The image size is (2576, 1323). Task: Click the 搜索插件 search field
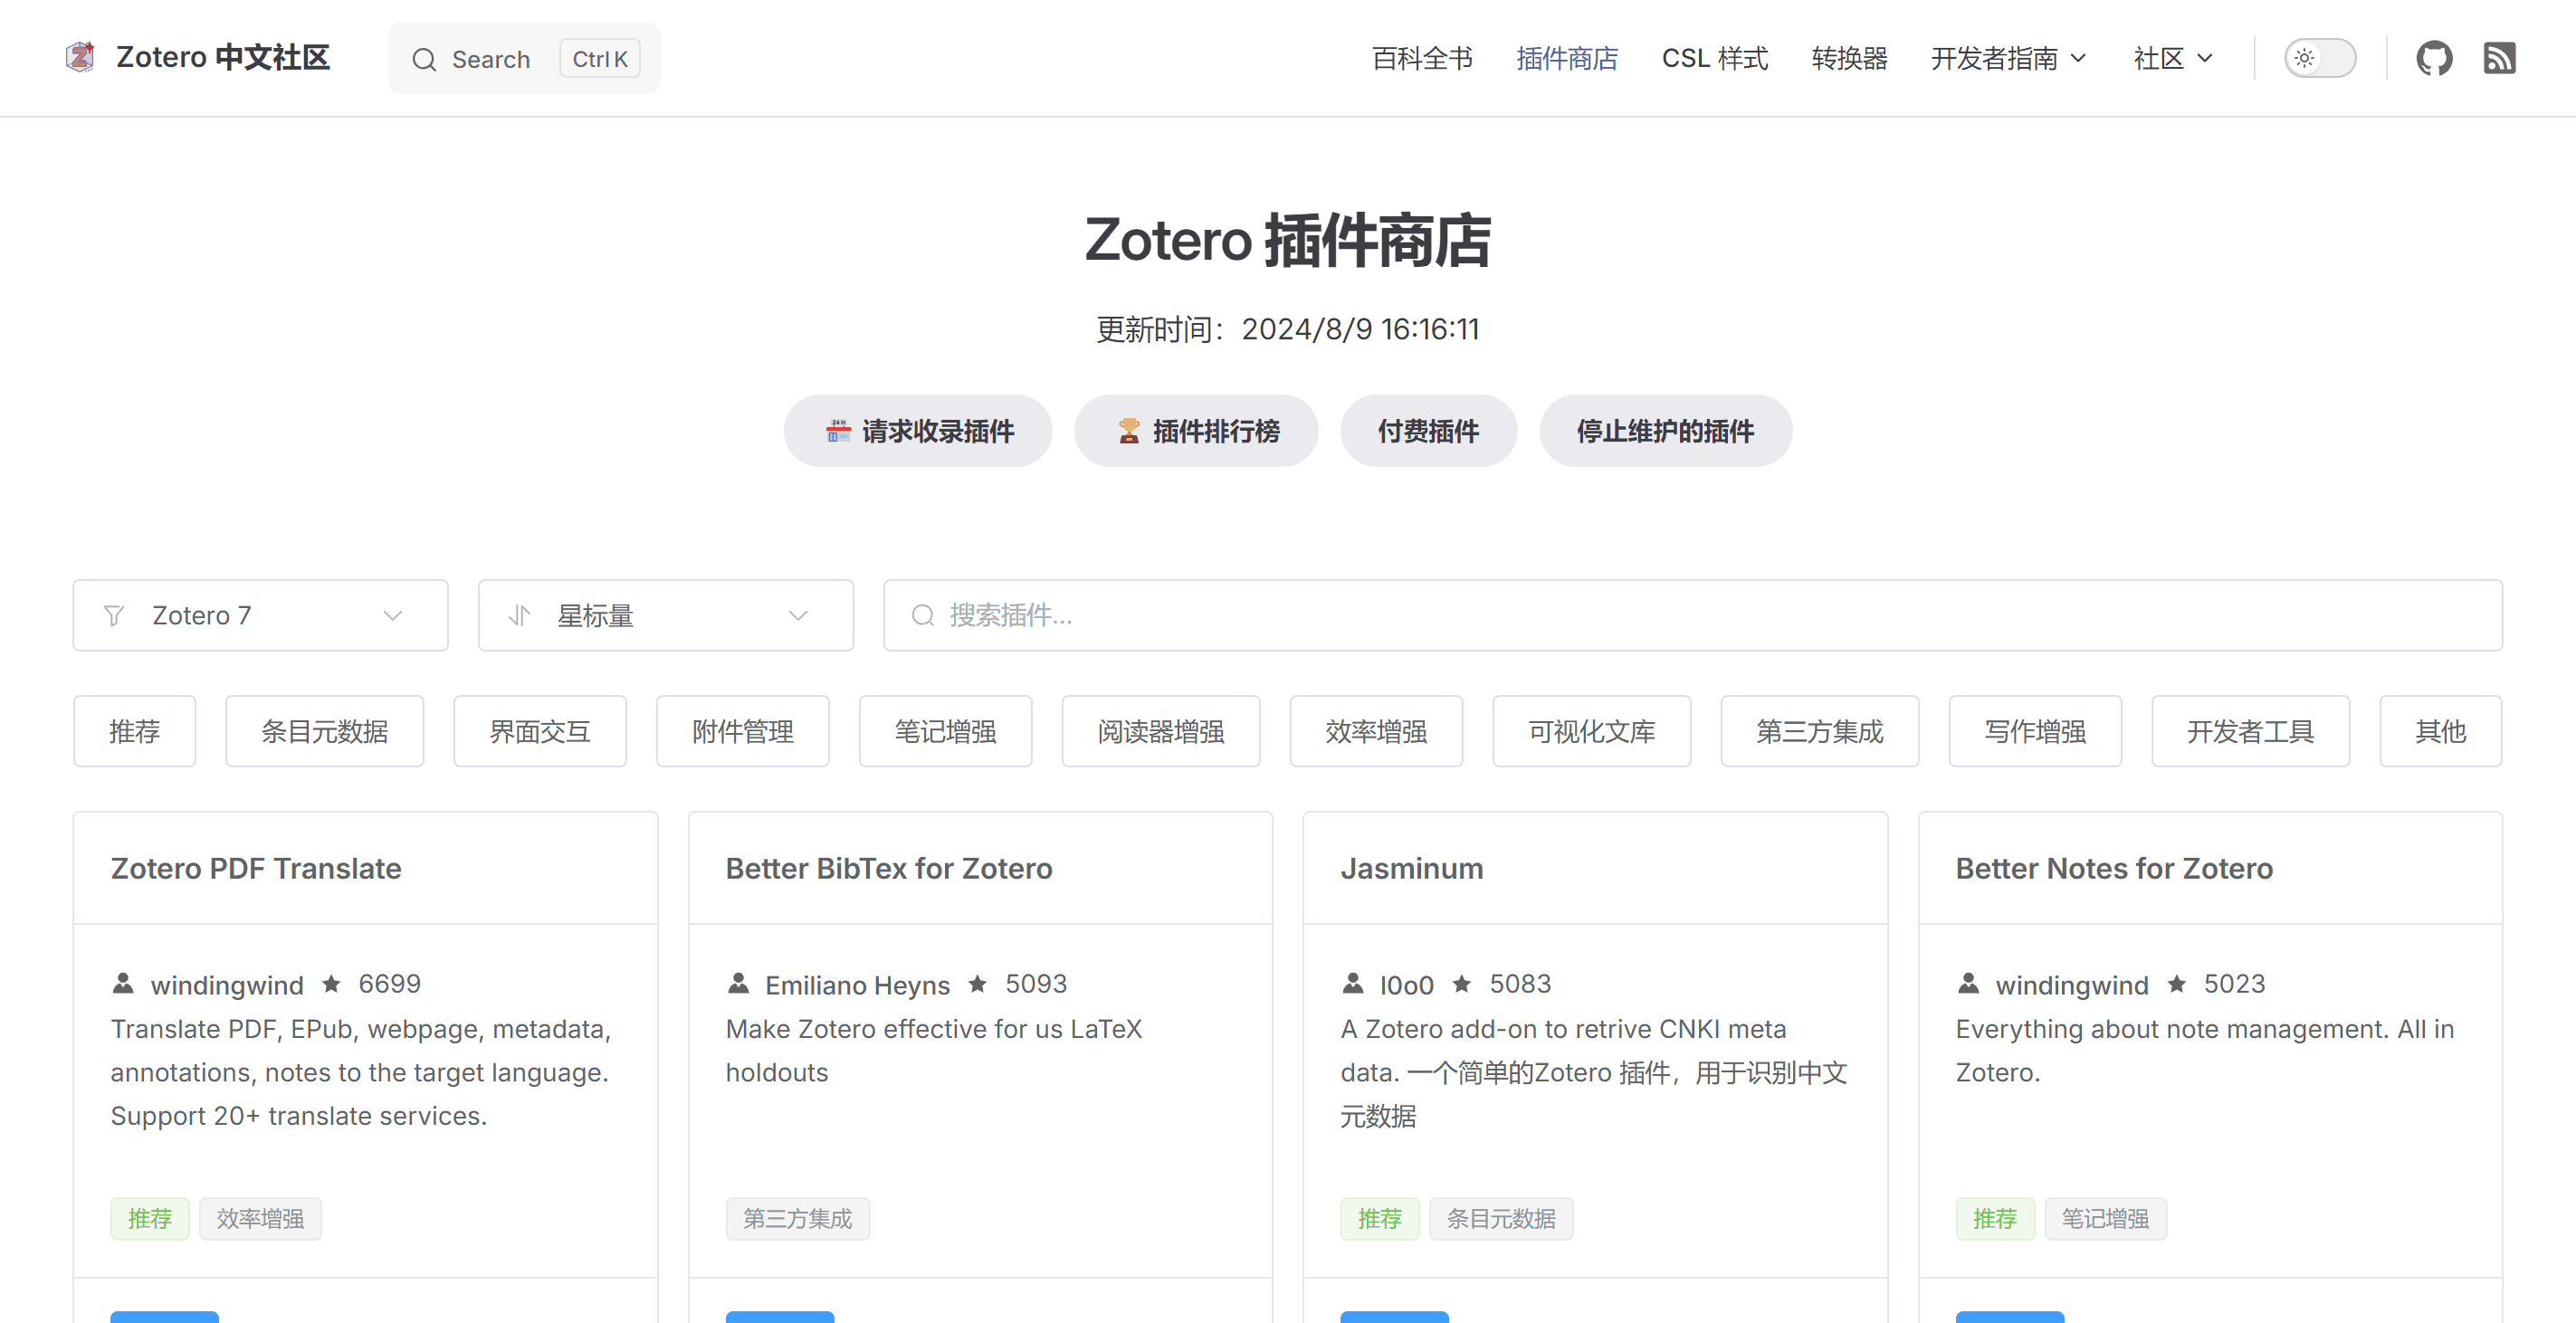point(1693,616)
